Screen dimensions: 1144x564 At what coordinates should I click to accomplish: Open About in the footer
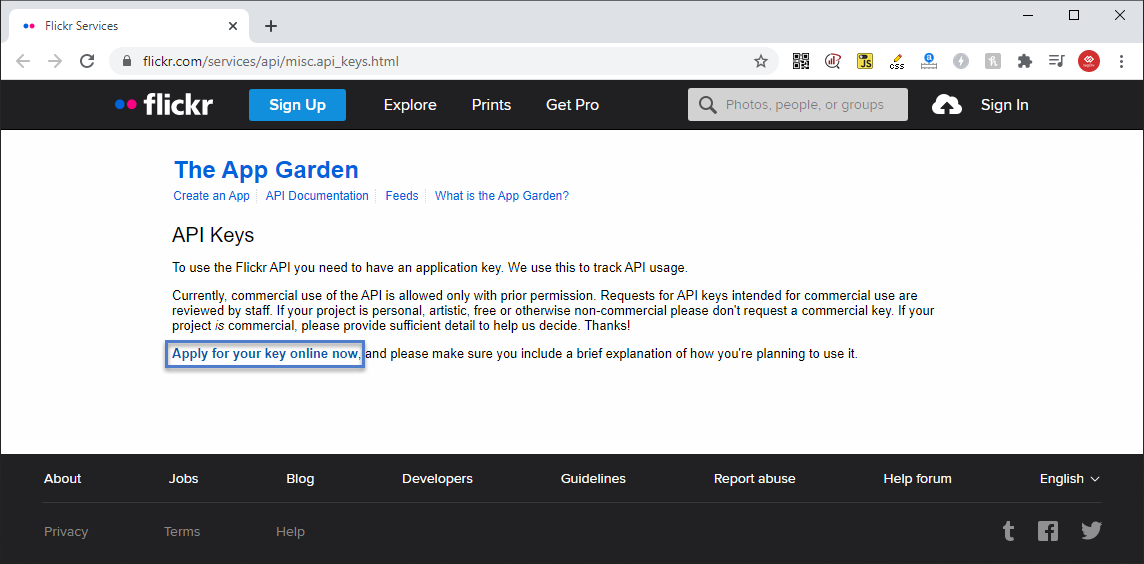63,479
